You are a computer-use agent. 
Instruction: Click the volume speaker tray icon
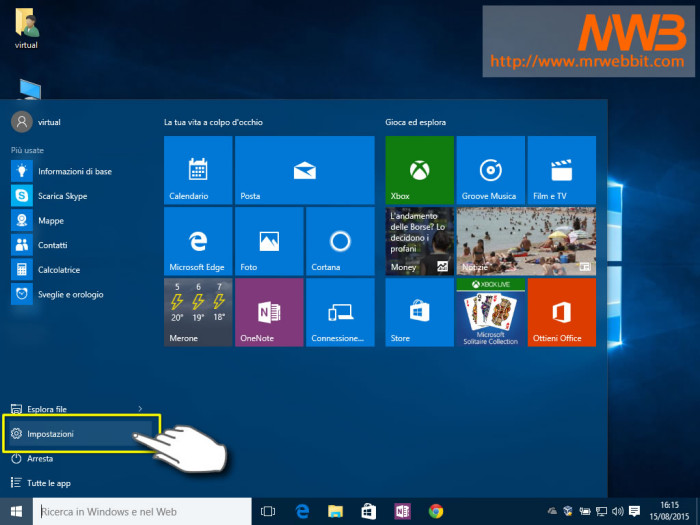point(617,511)
